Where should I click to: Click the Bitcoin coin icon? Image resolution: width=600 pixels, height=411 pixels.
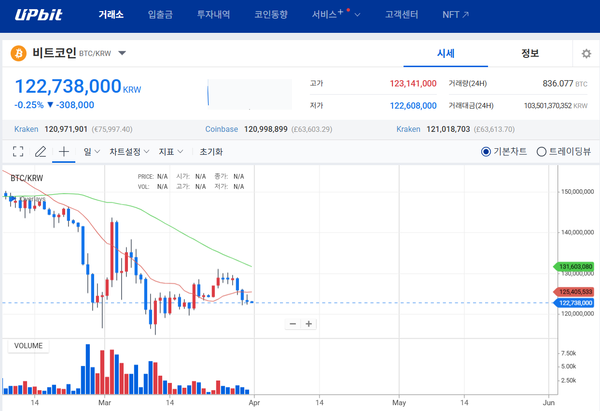point(18,53)
